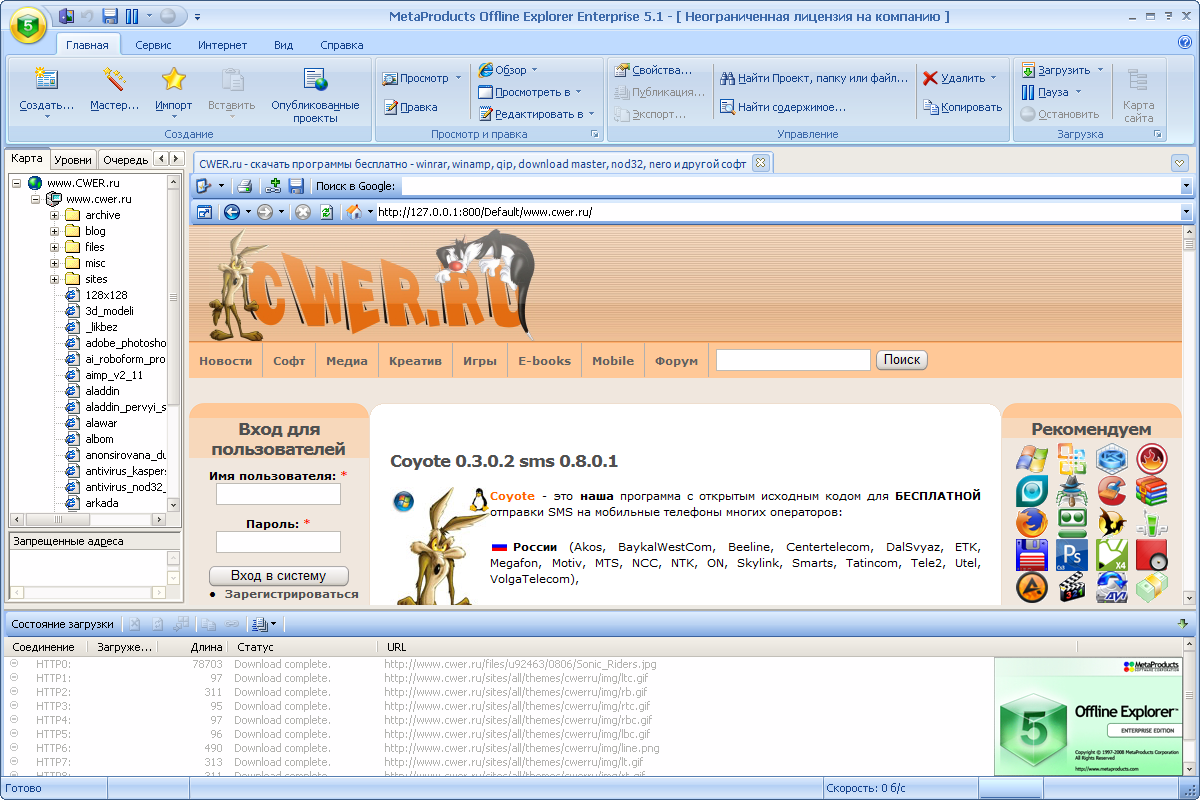Image resolution: width=1200 pixels, height=800 pixels.
Task: Click the Имя пользователя input field
Action: coord(278,494)
